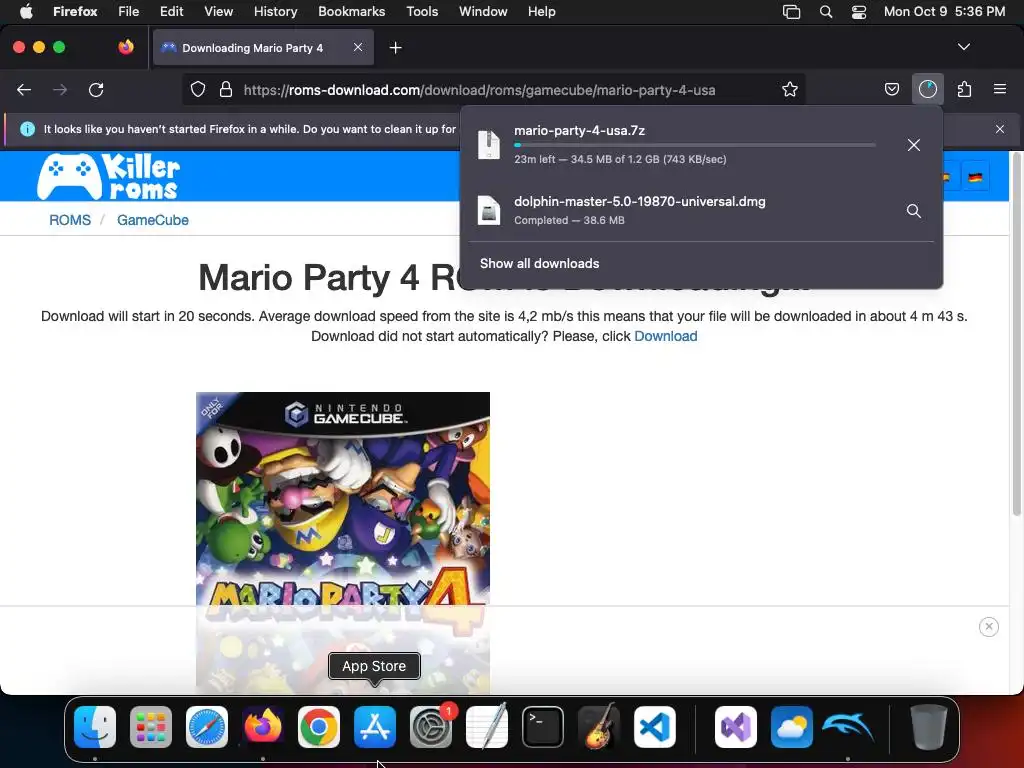
Task: Open the View menu
Action: [218, 12]
